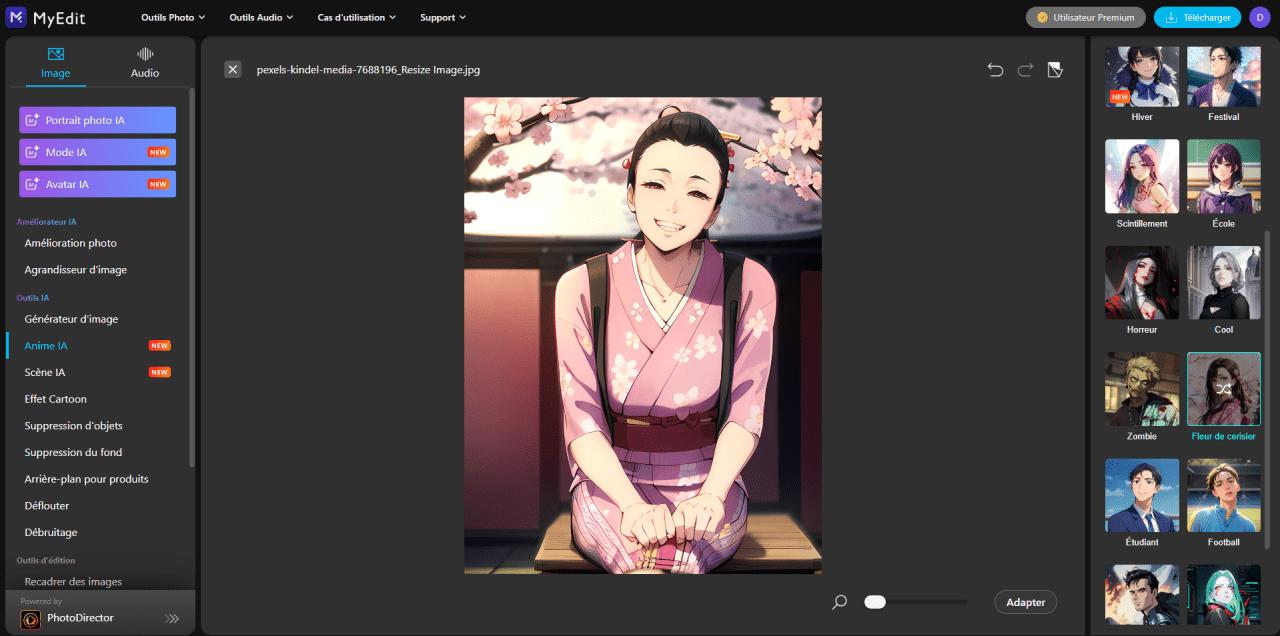1280x636 pixels.
Task: Open the Avatar IA tool
Action: point(97,183)
